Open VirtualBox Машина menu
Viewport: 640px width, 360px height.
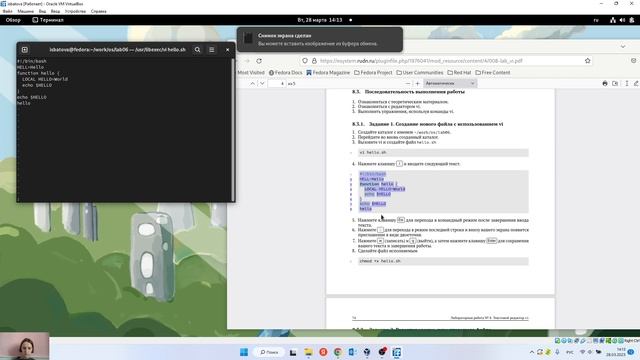(25, 11)
